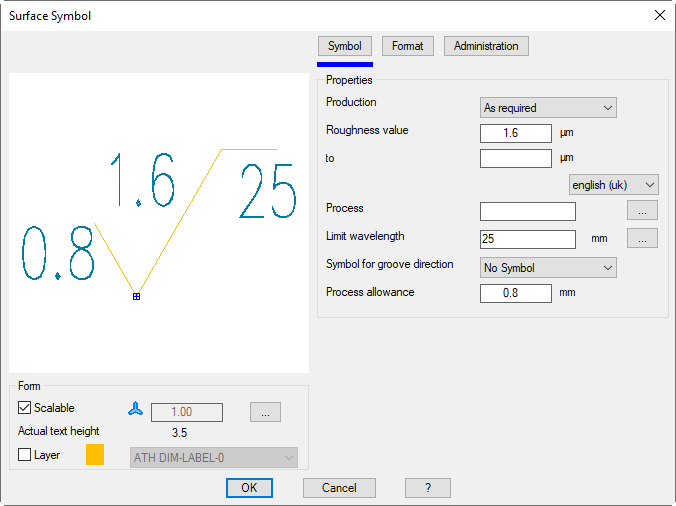Toggle the Scalable checkbox
676x506 pixels.
[x=25, y=408]
